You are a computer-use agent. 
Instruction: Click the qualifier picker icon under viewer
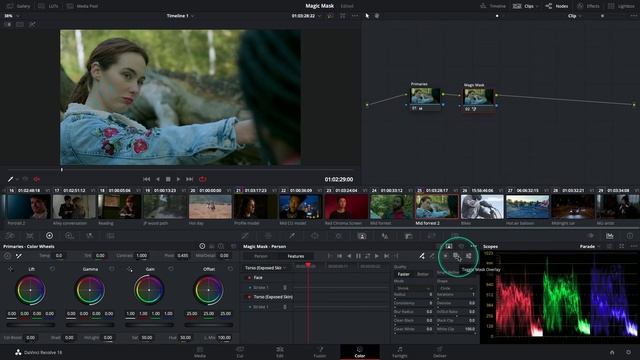[x=11, y=179]
